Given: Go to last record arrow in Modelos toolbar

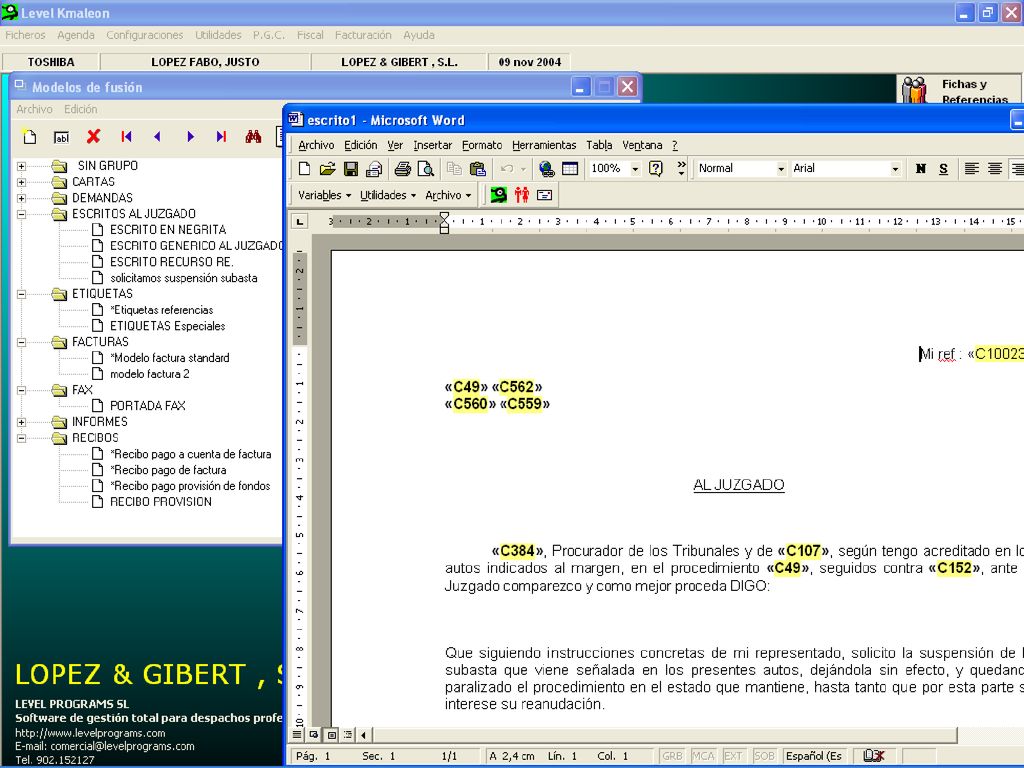Looking at the screenshot, I should tap(221, 136).
